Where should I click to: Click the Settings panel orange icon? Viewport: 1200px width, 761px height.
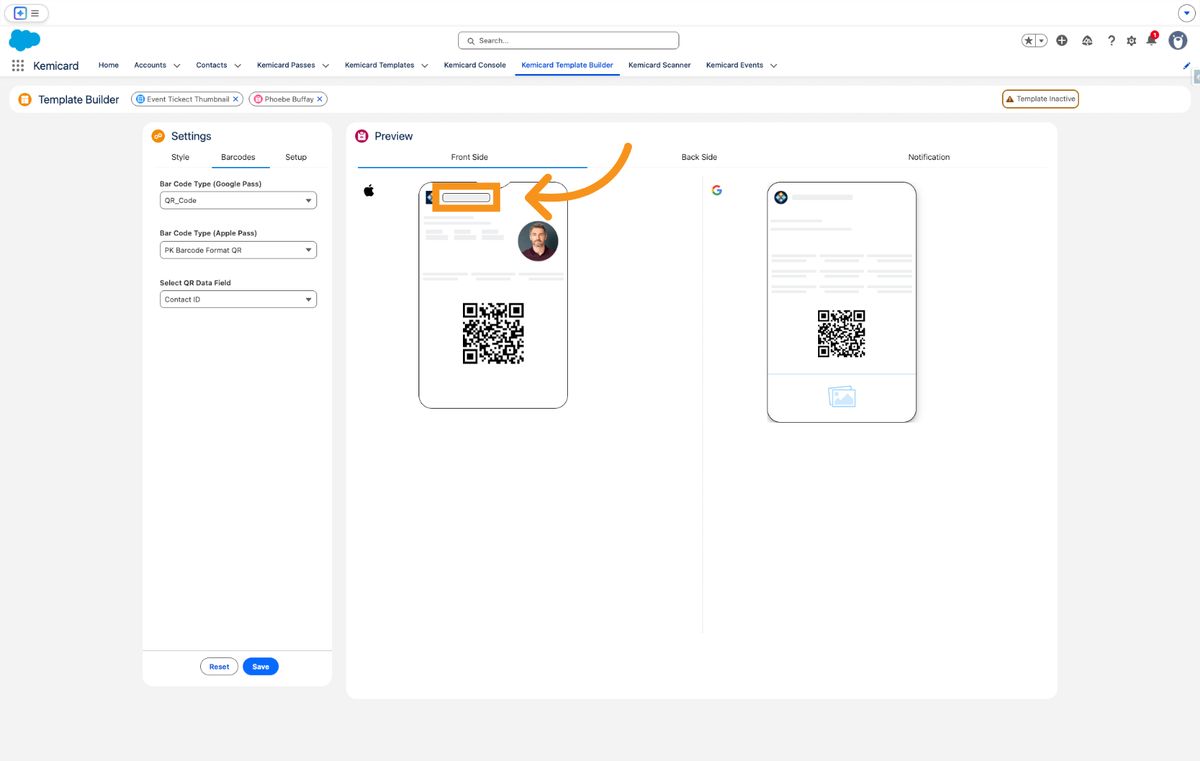(x=158, y=136)
